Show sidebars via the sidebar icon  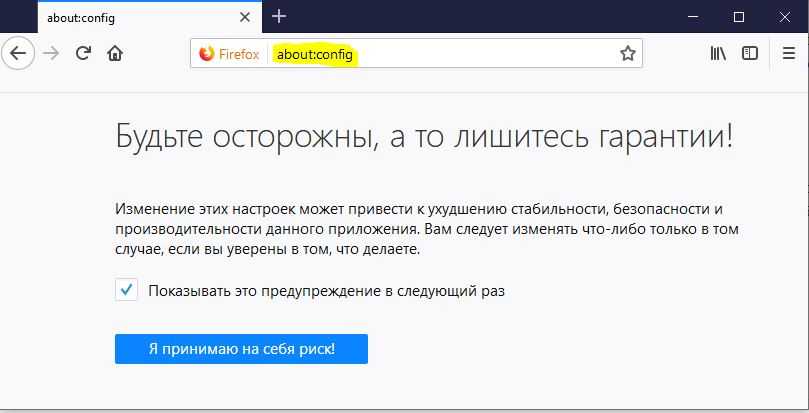point(750,54)
